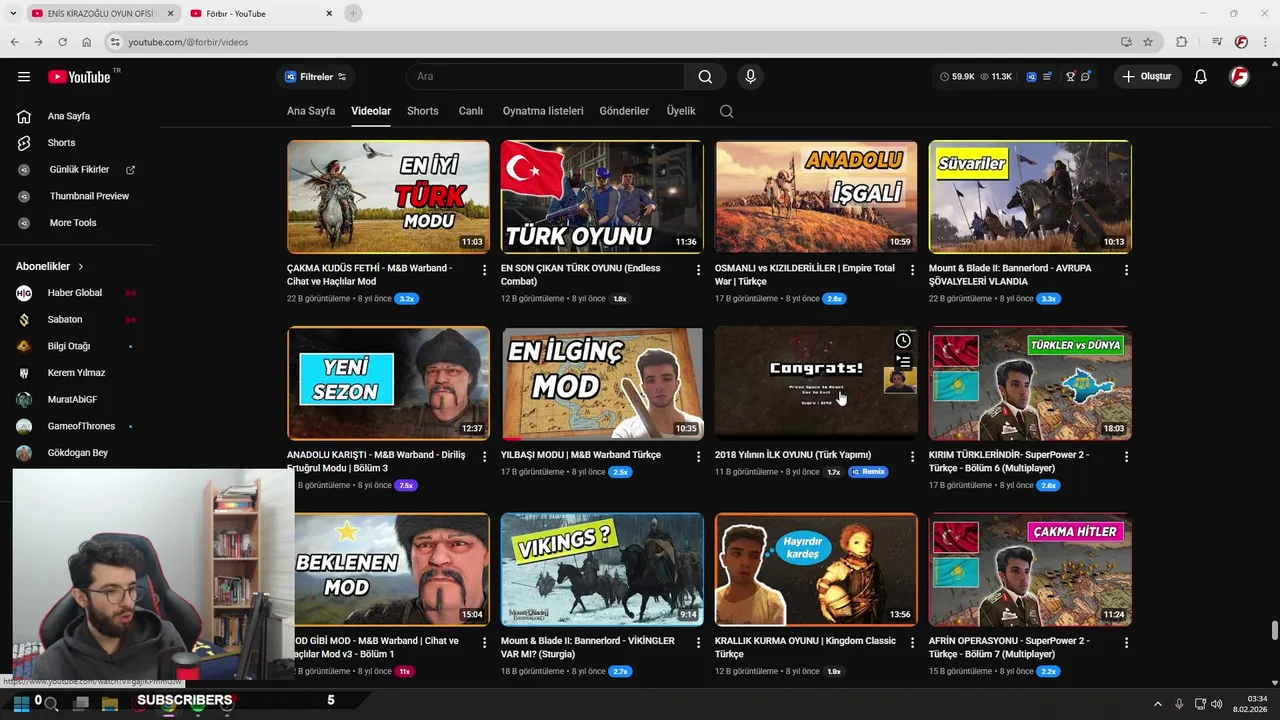Click the Chrome address bar URL
The height and width of the screenshot is (720, 1280).
[x=187, y=42]
